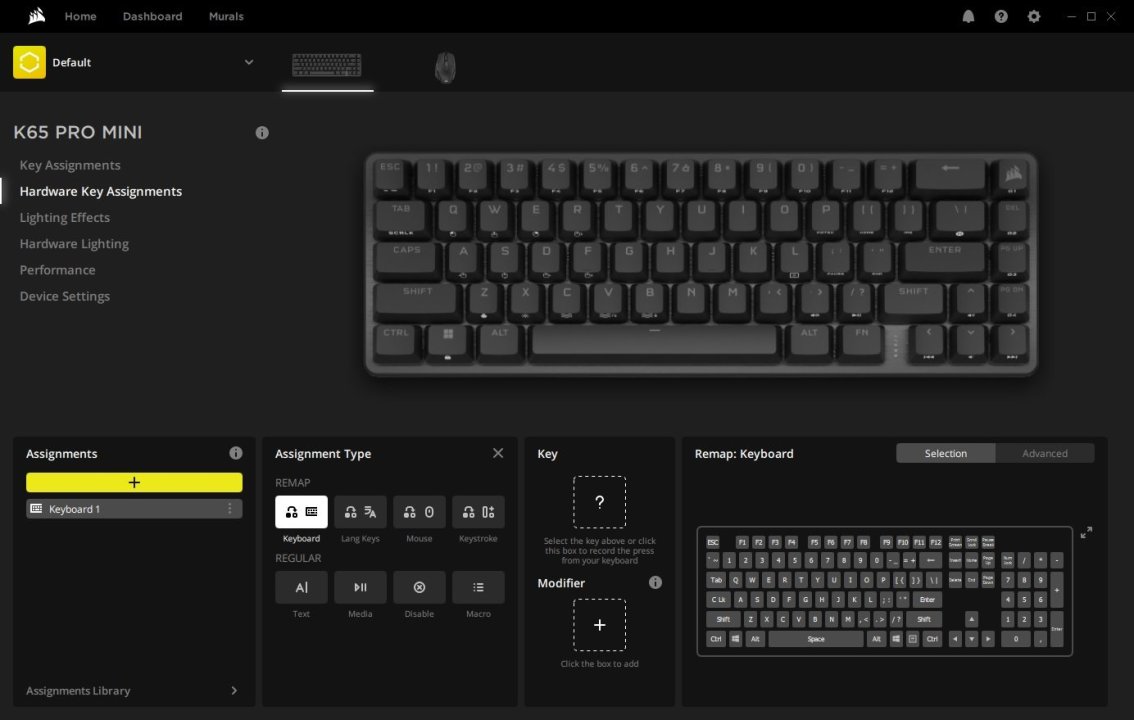Image resolution: width=1134 pixels, height=720 pixels.
Task: Select Esc on remap keyboard
Action: [713, 542]
